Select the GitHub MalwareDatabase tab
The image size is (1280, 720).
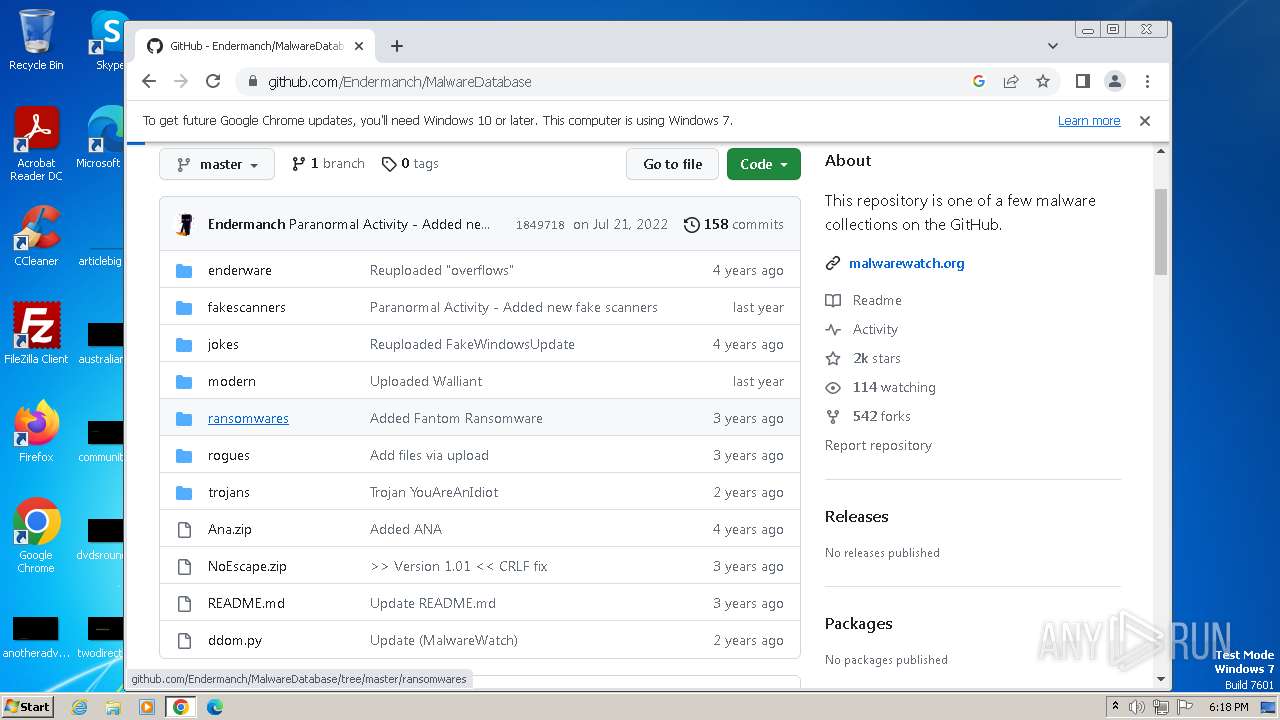click(255, 46)
